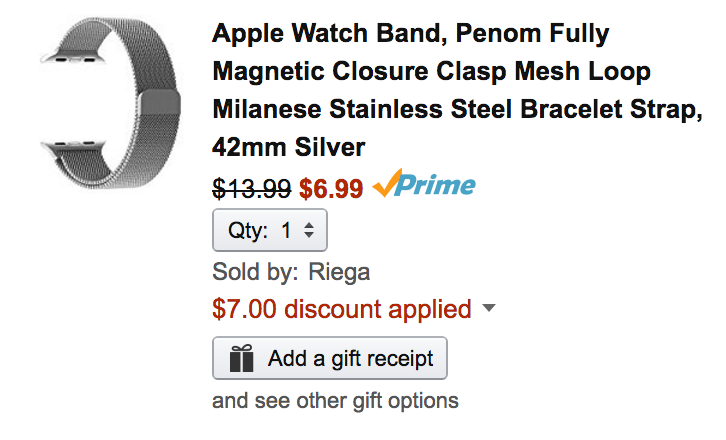The height and width of the screenshot is (440, 726).
Task: Click the Prime logo badge
Action: pos(424,187)
